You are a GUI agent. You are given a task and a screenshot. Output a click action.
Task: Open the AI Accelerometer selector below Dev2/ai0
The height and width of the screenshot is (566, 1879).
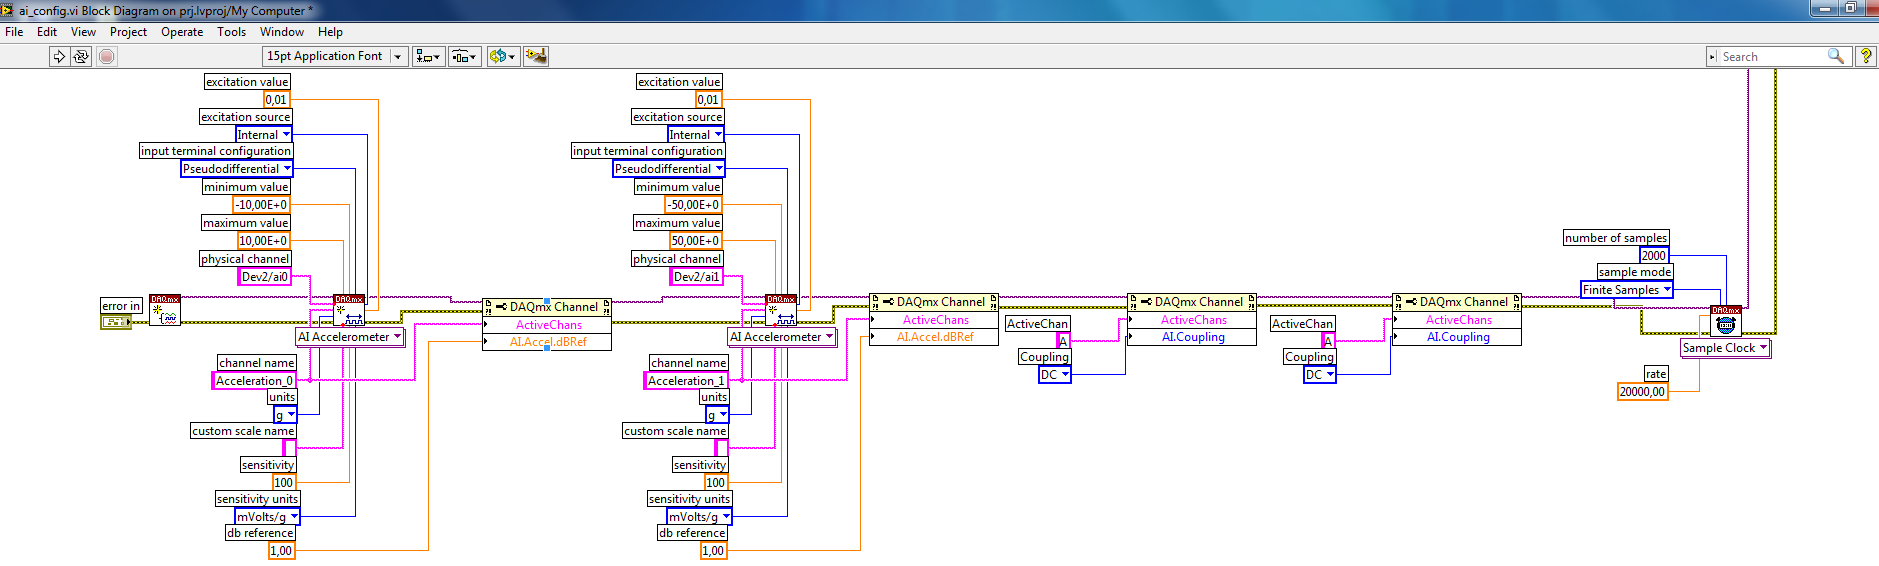[x=350, y=337]
